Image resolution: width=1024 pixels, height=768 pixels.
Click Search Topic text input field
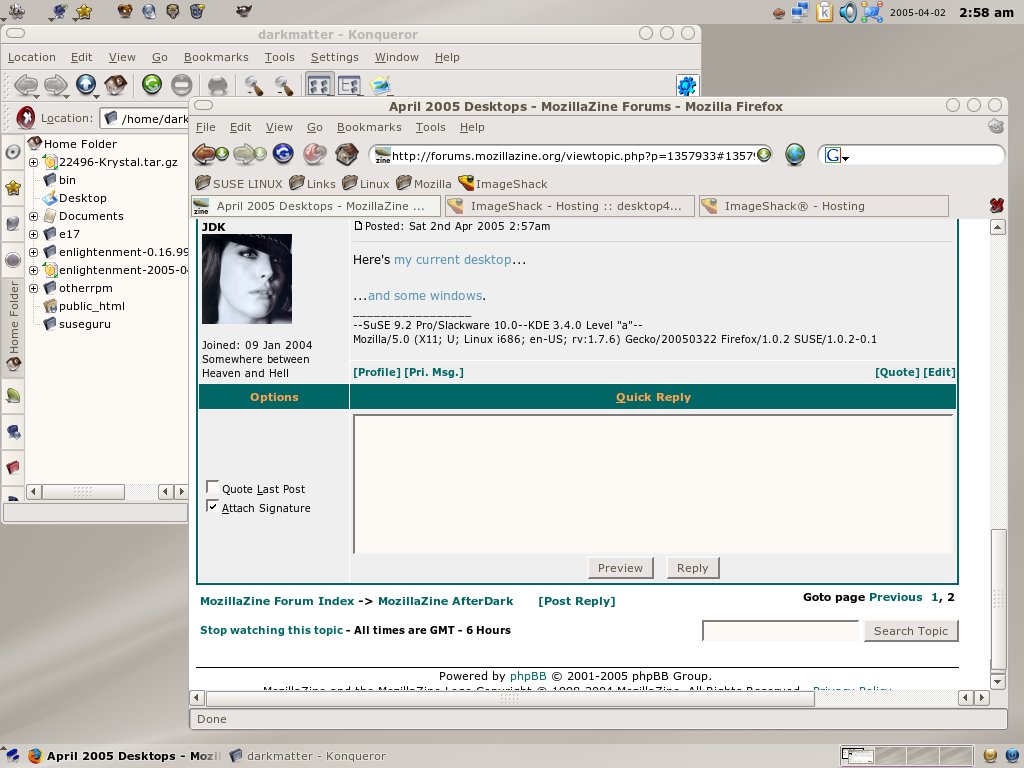tap(780, 631)
